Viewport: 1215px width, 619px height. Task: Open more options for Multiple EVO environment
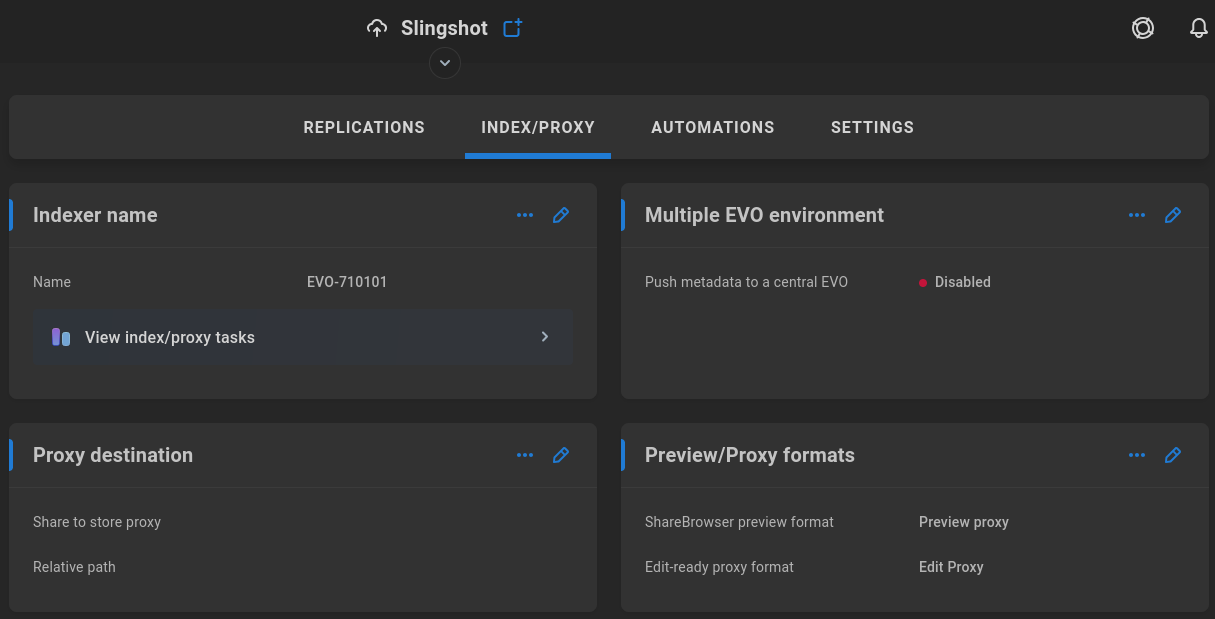[1137, 215]
